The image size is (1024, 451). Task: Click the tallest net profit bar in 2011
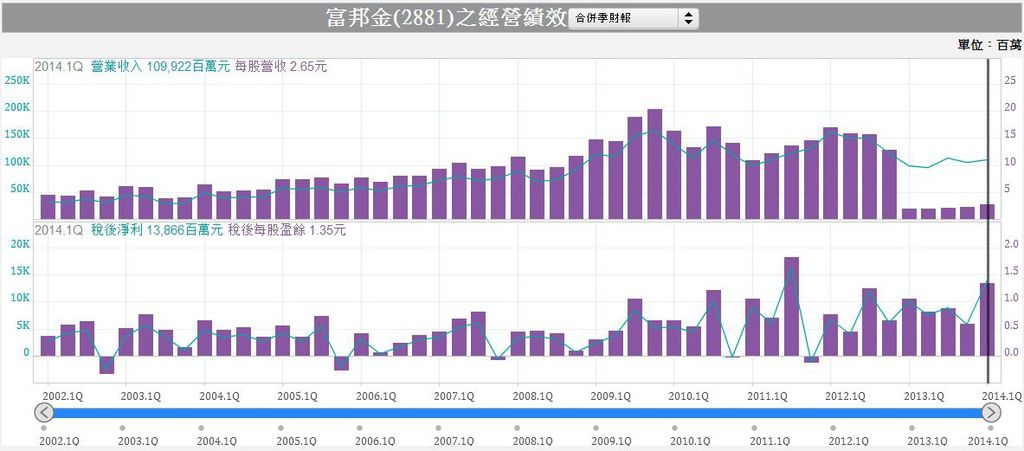pos(792,307)
